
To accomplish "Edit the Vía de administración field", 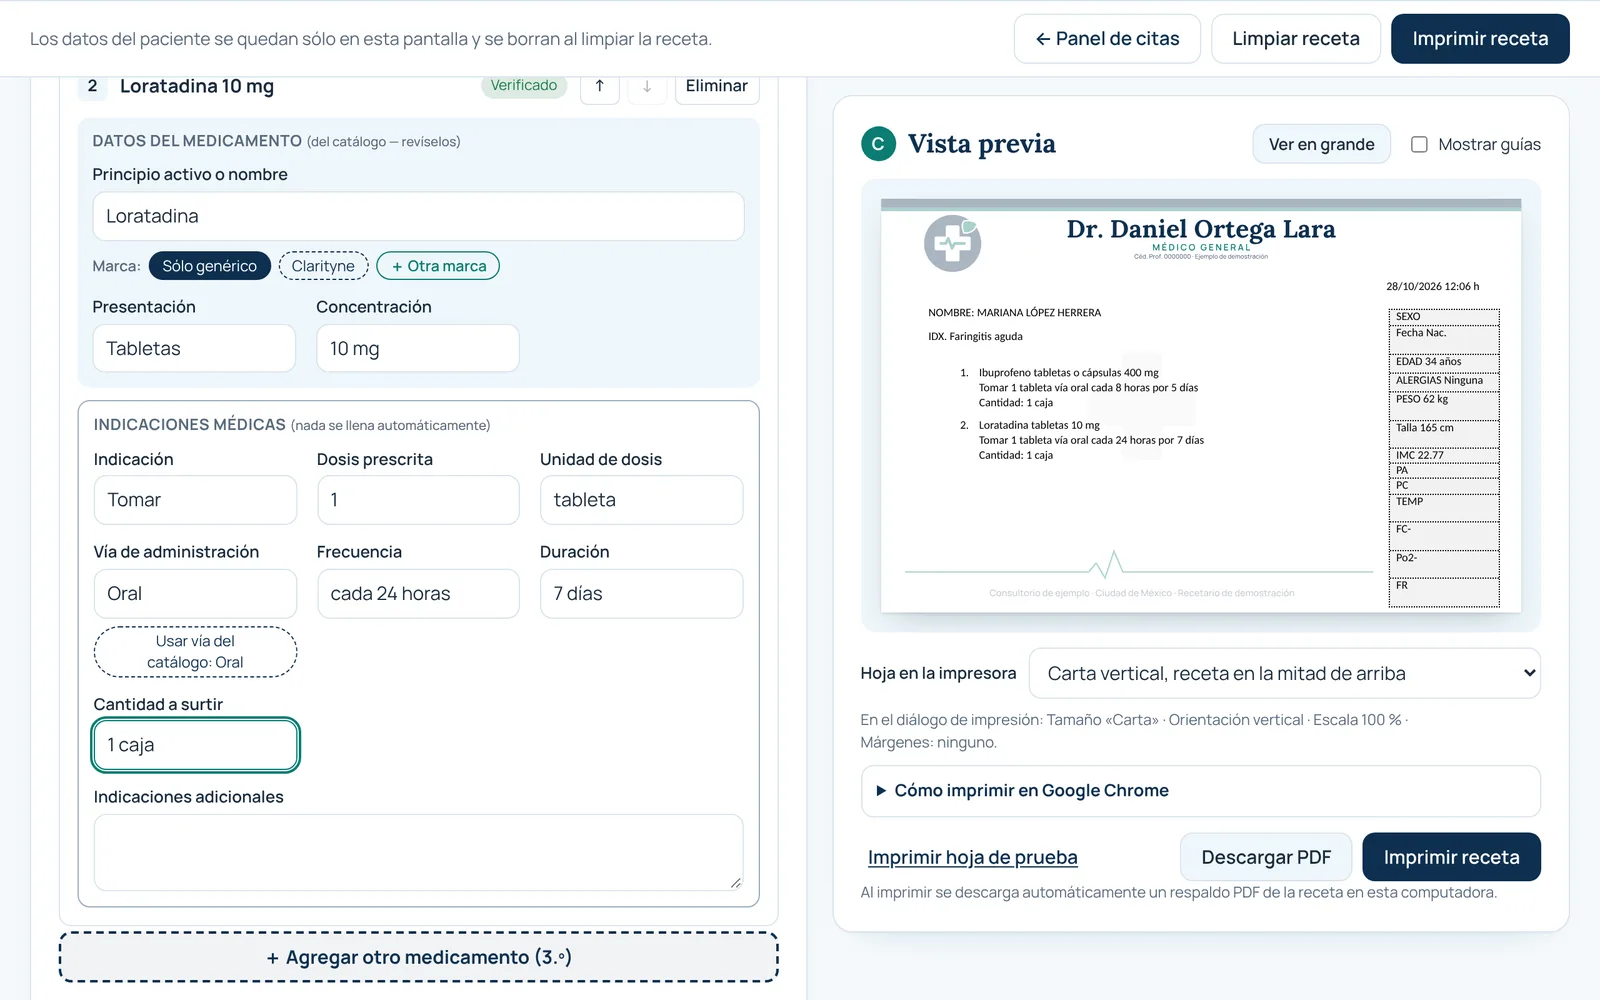I will (195, 594).
